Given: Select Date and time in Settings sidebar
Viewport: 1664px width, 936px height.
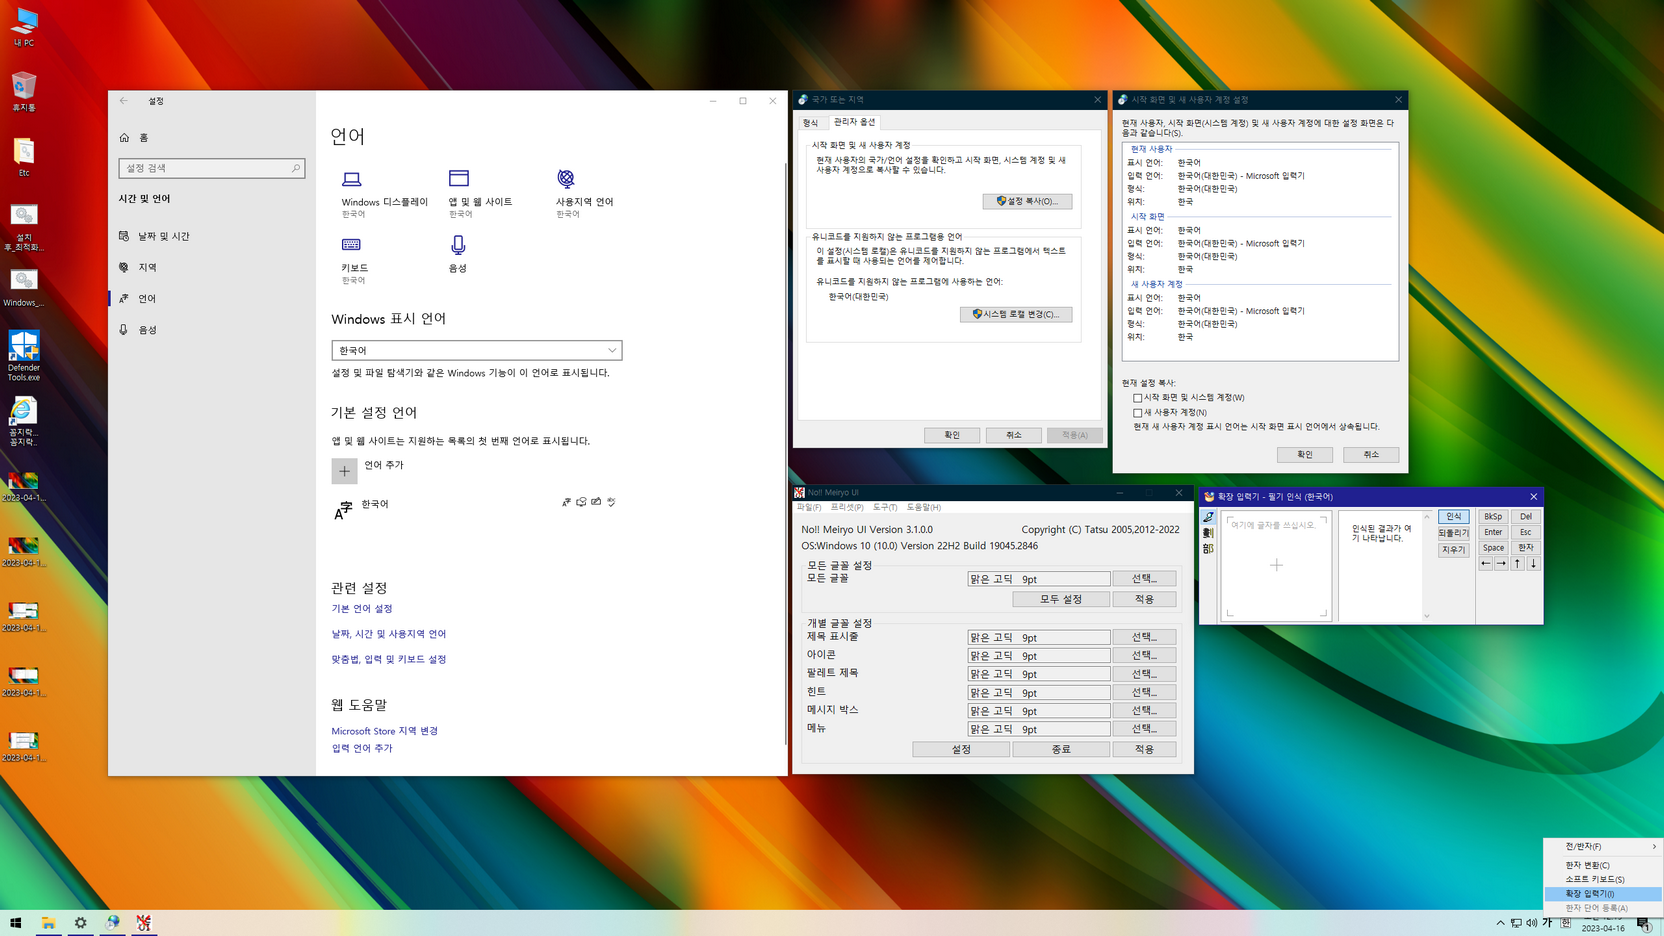Looking at the screenshot, I should click(x=212, y=236).
